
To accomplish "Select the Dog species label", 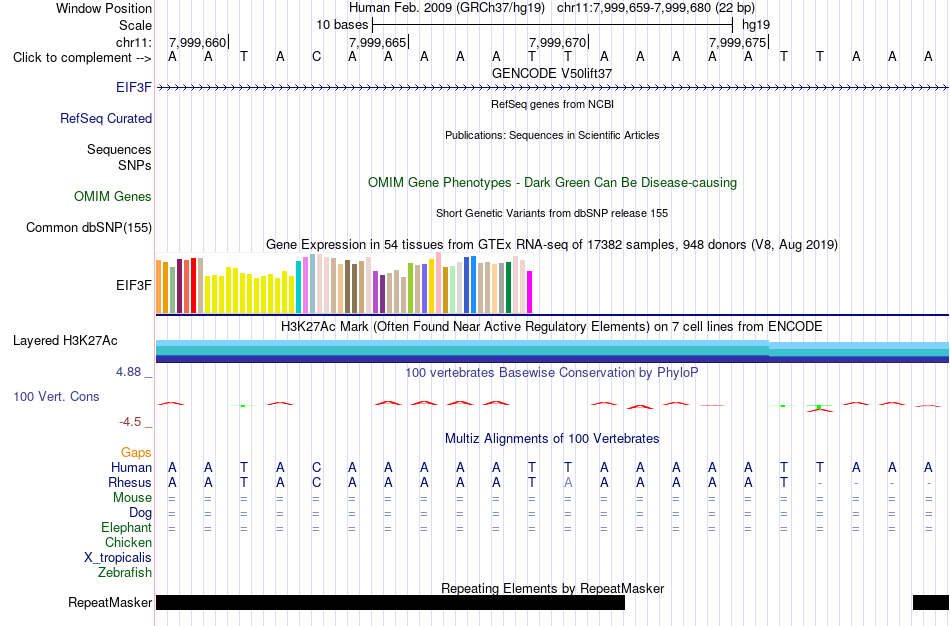I will pos(140,512).
